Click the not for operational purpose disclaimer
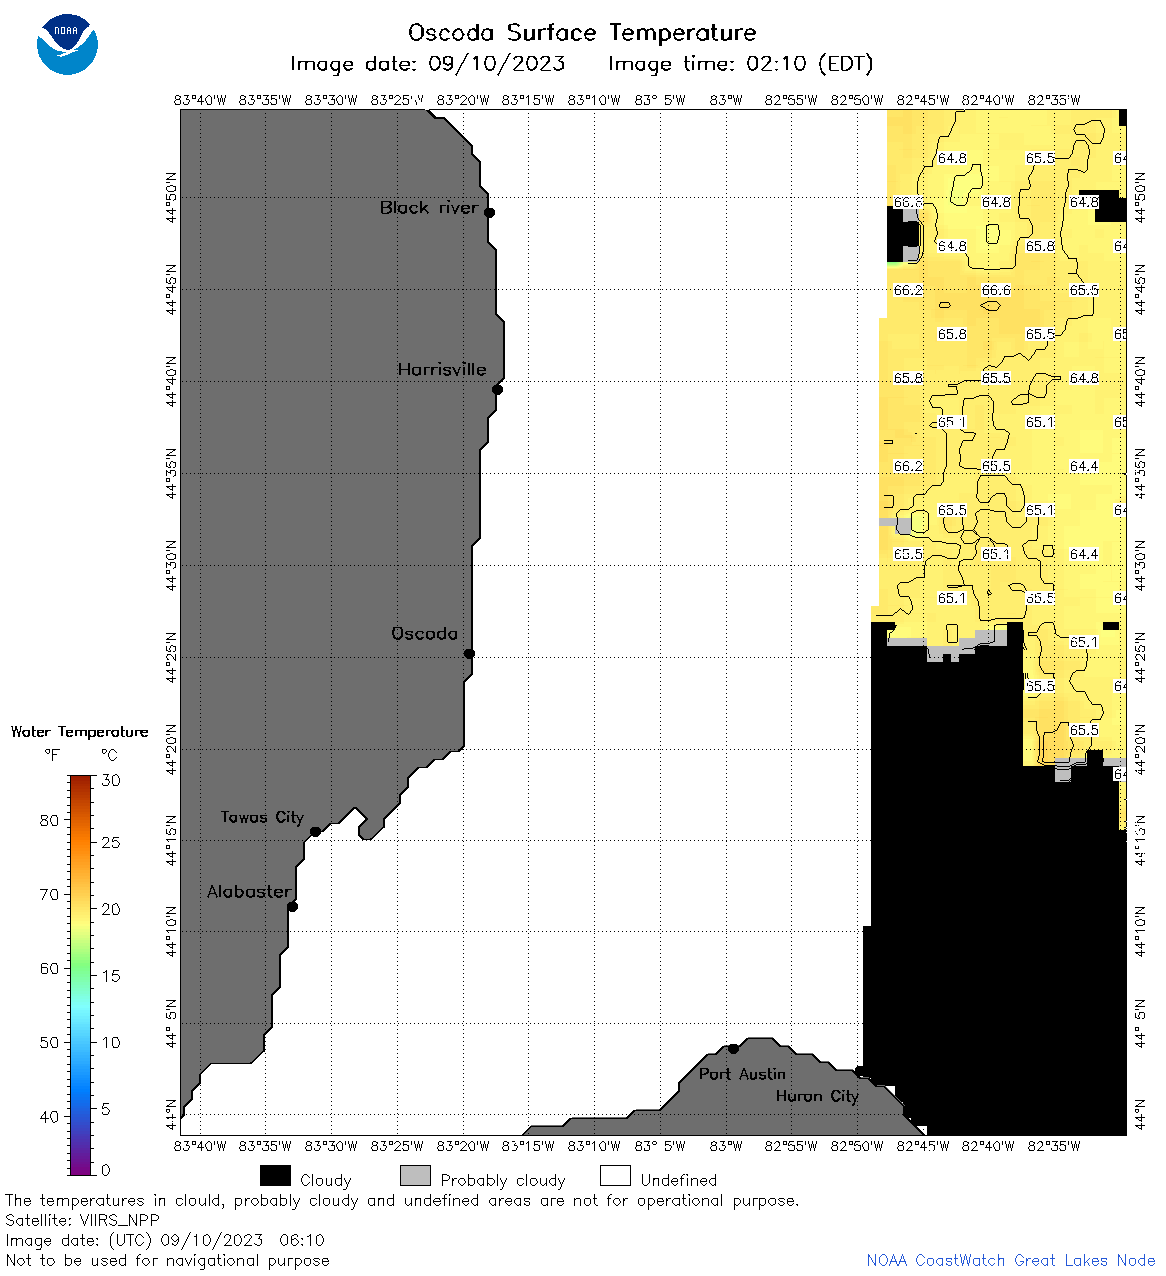The image size is (1166, 1276). [x=402, y=1200]
